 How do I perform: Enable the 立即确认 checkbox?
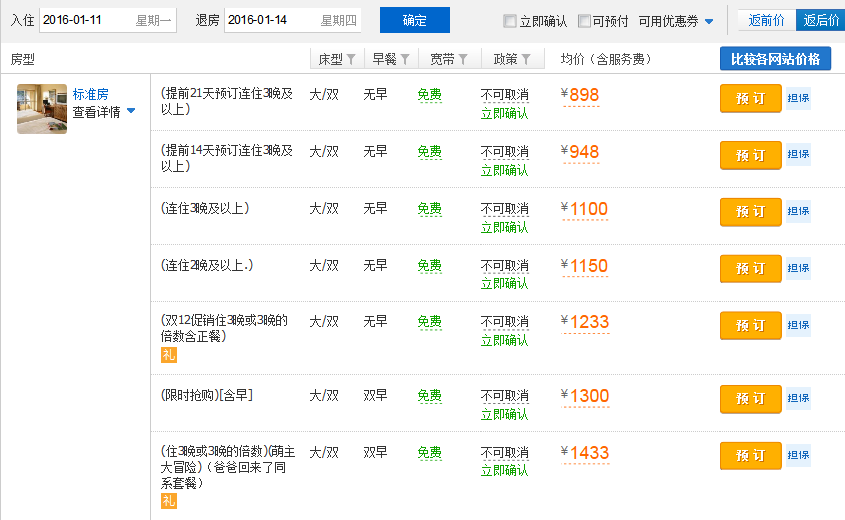[510, 21]
